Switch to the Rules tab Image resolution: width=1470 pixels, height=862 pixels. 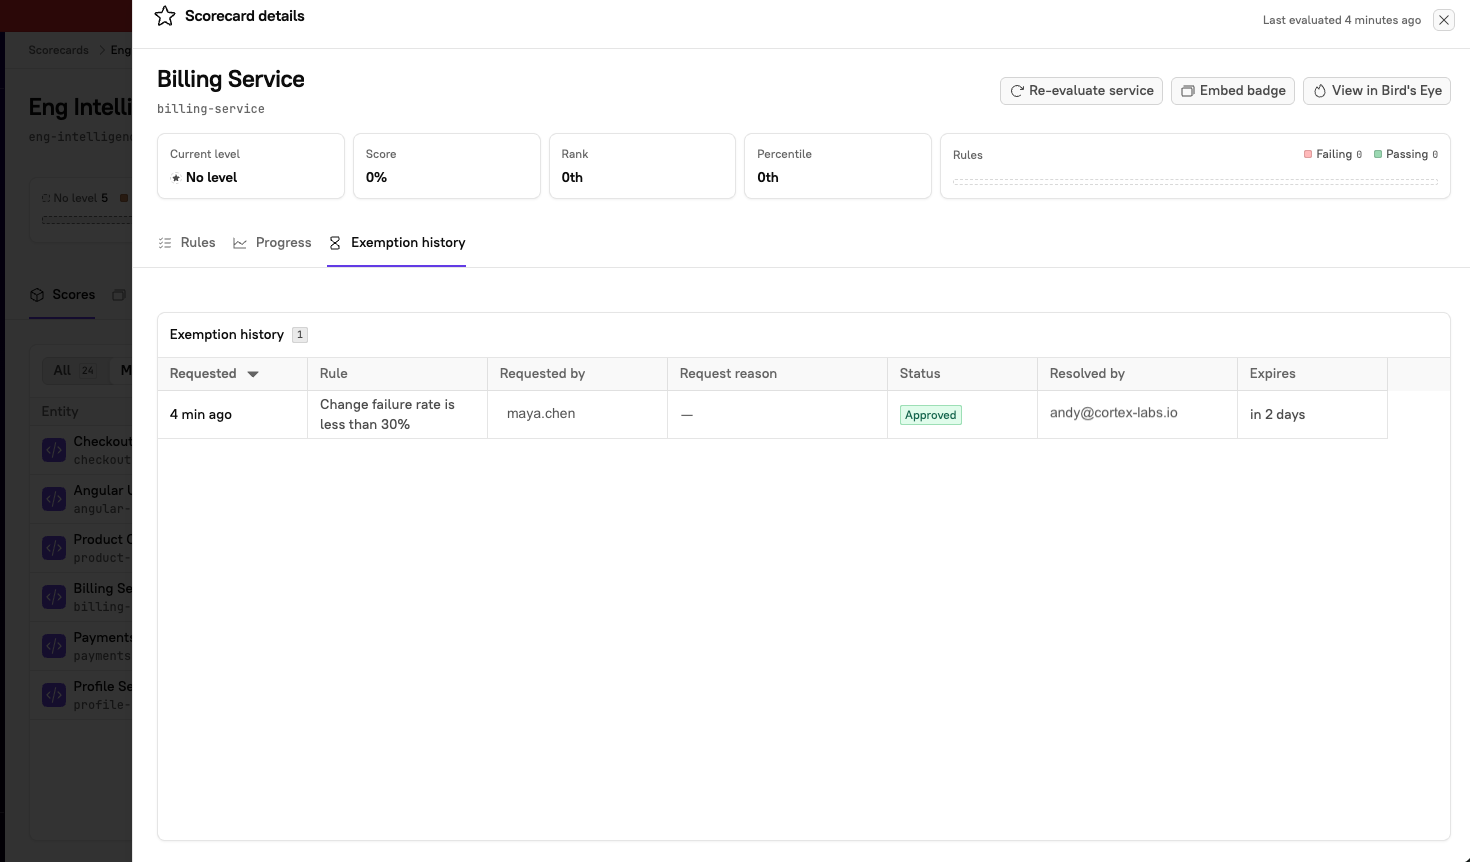pos(187,243)
